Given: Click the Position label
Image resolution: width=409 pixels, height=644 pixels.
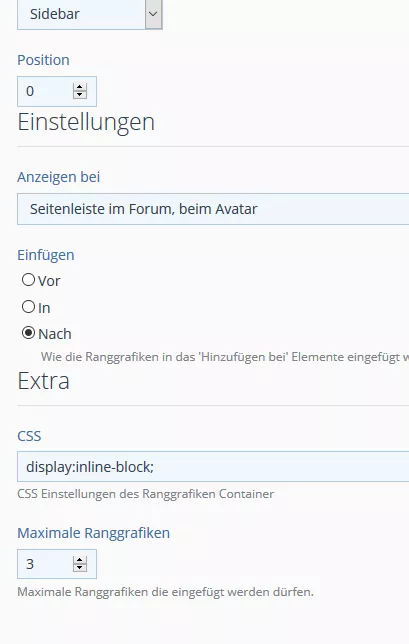Looking at the screenshot, I should pyautogui.click(x=43, y=60).
